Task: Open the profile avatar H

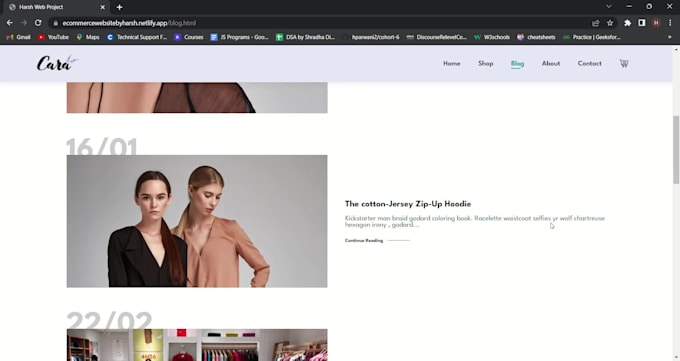Action: (x=656, y=23)
